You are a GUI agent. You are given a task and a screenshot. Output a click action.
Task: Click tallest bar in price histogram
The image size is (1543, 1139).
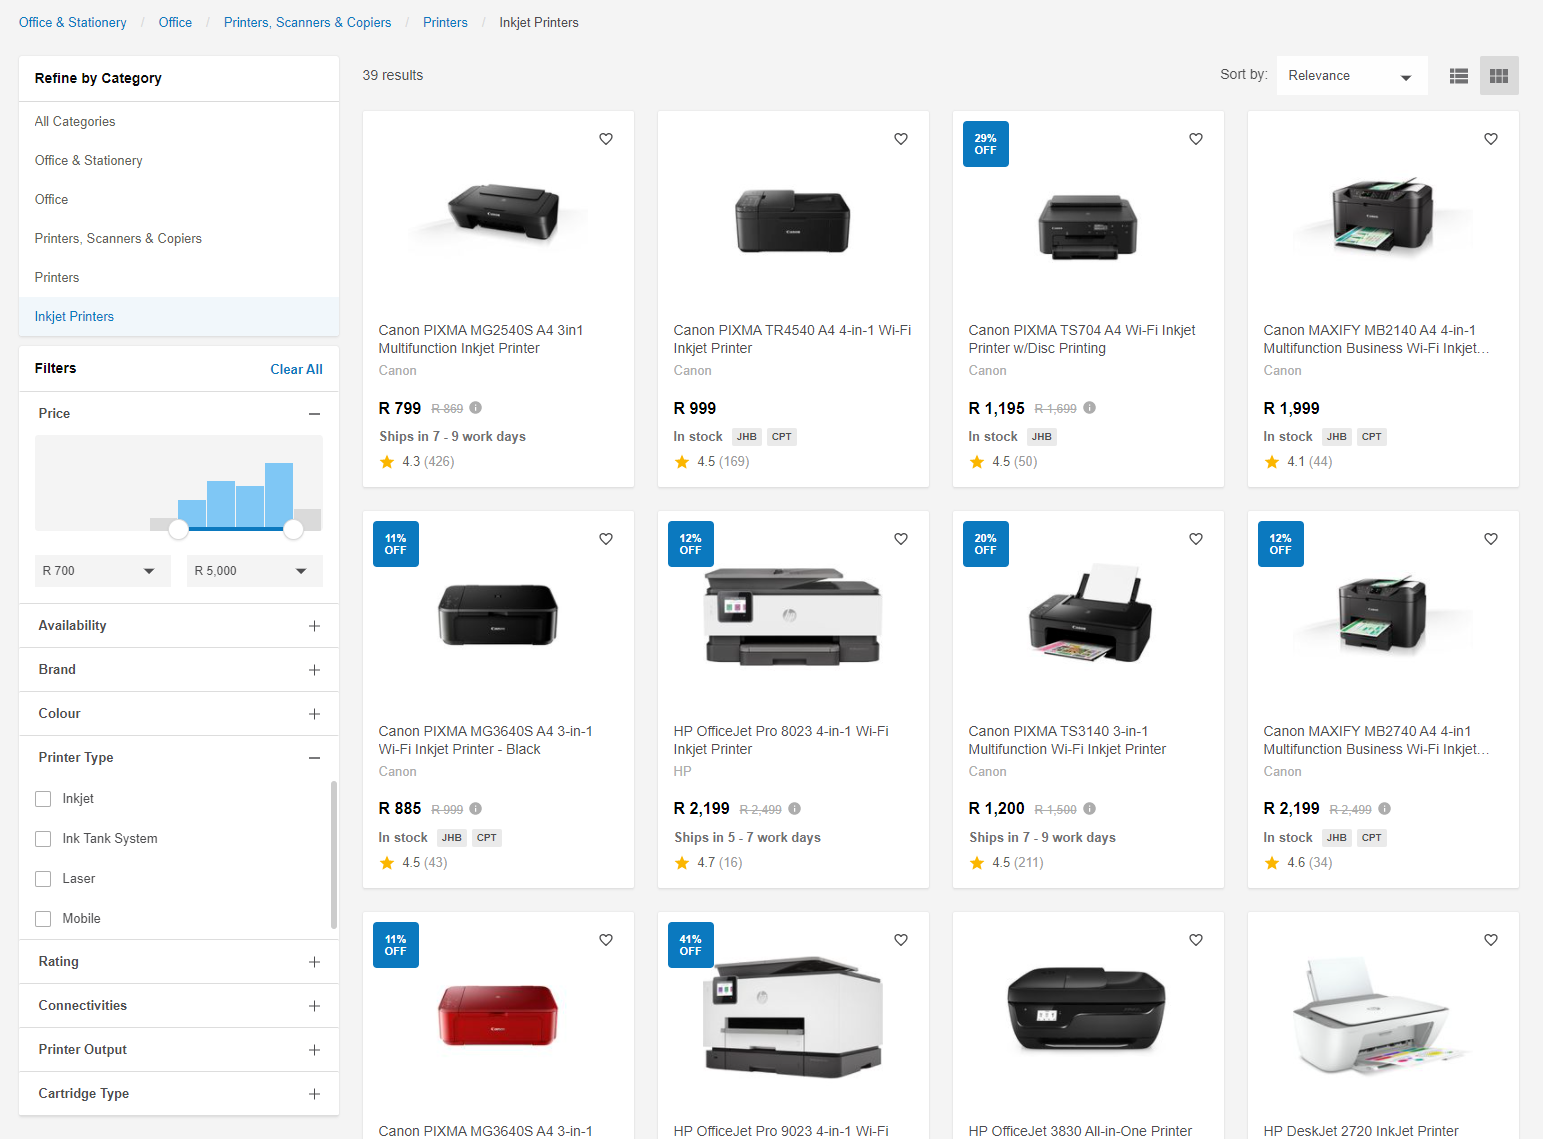coord(279,495)
